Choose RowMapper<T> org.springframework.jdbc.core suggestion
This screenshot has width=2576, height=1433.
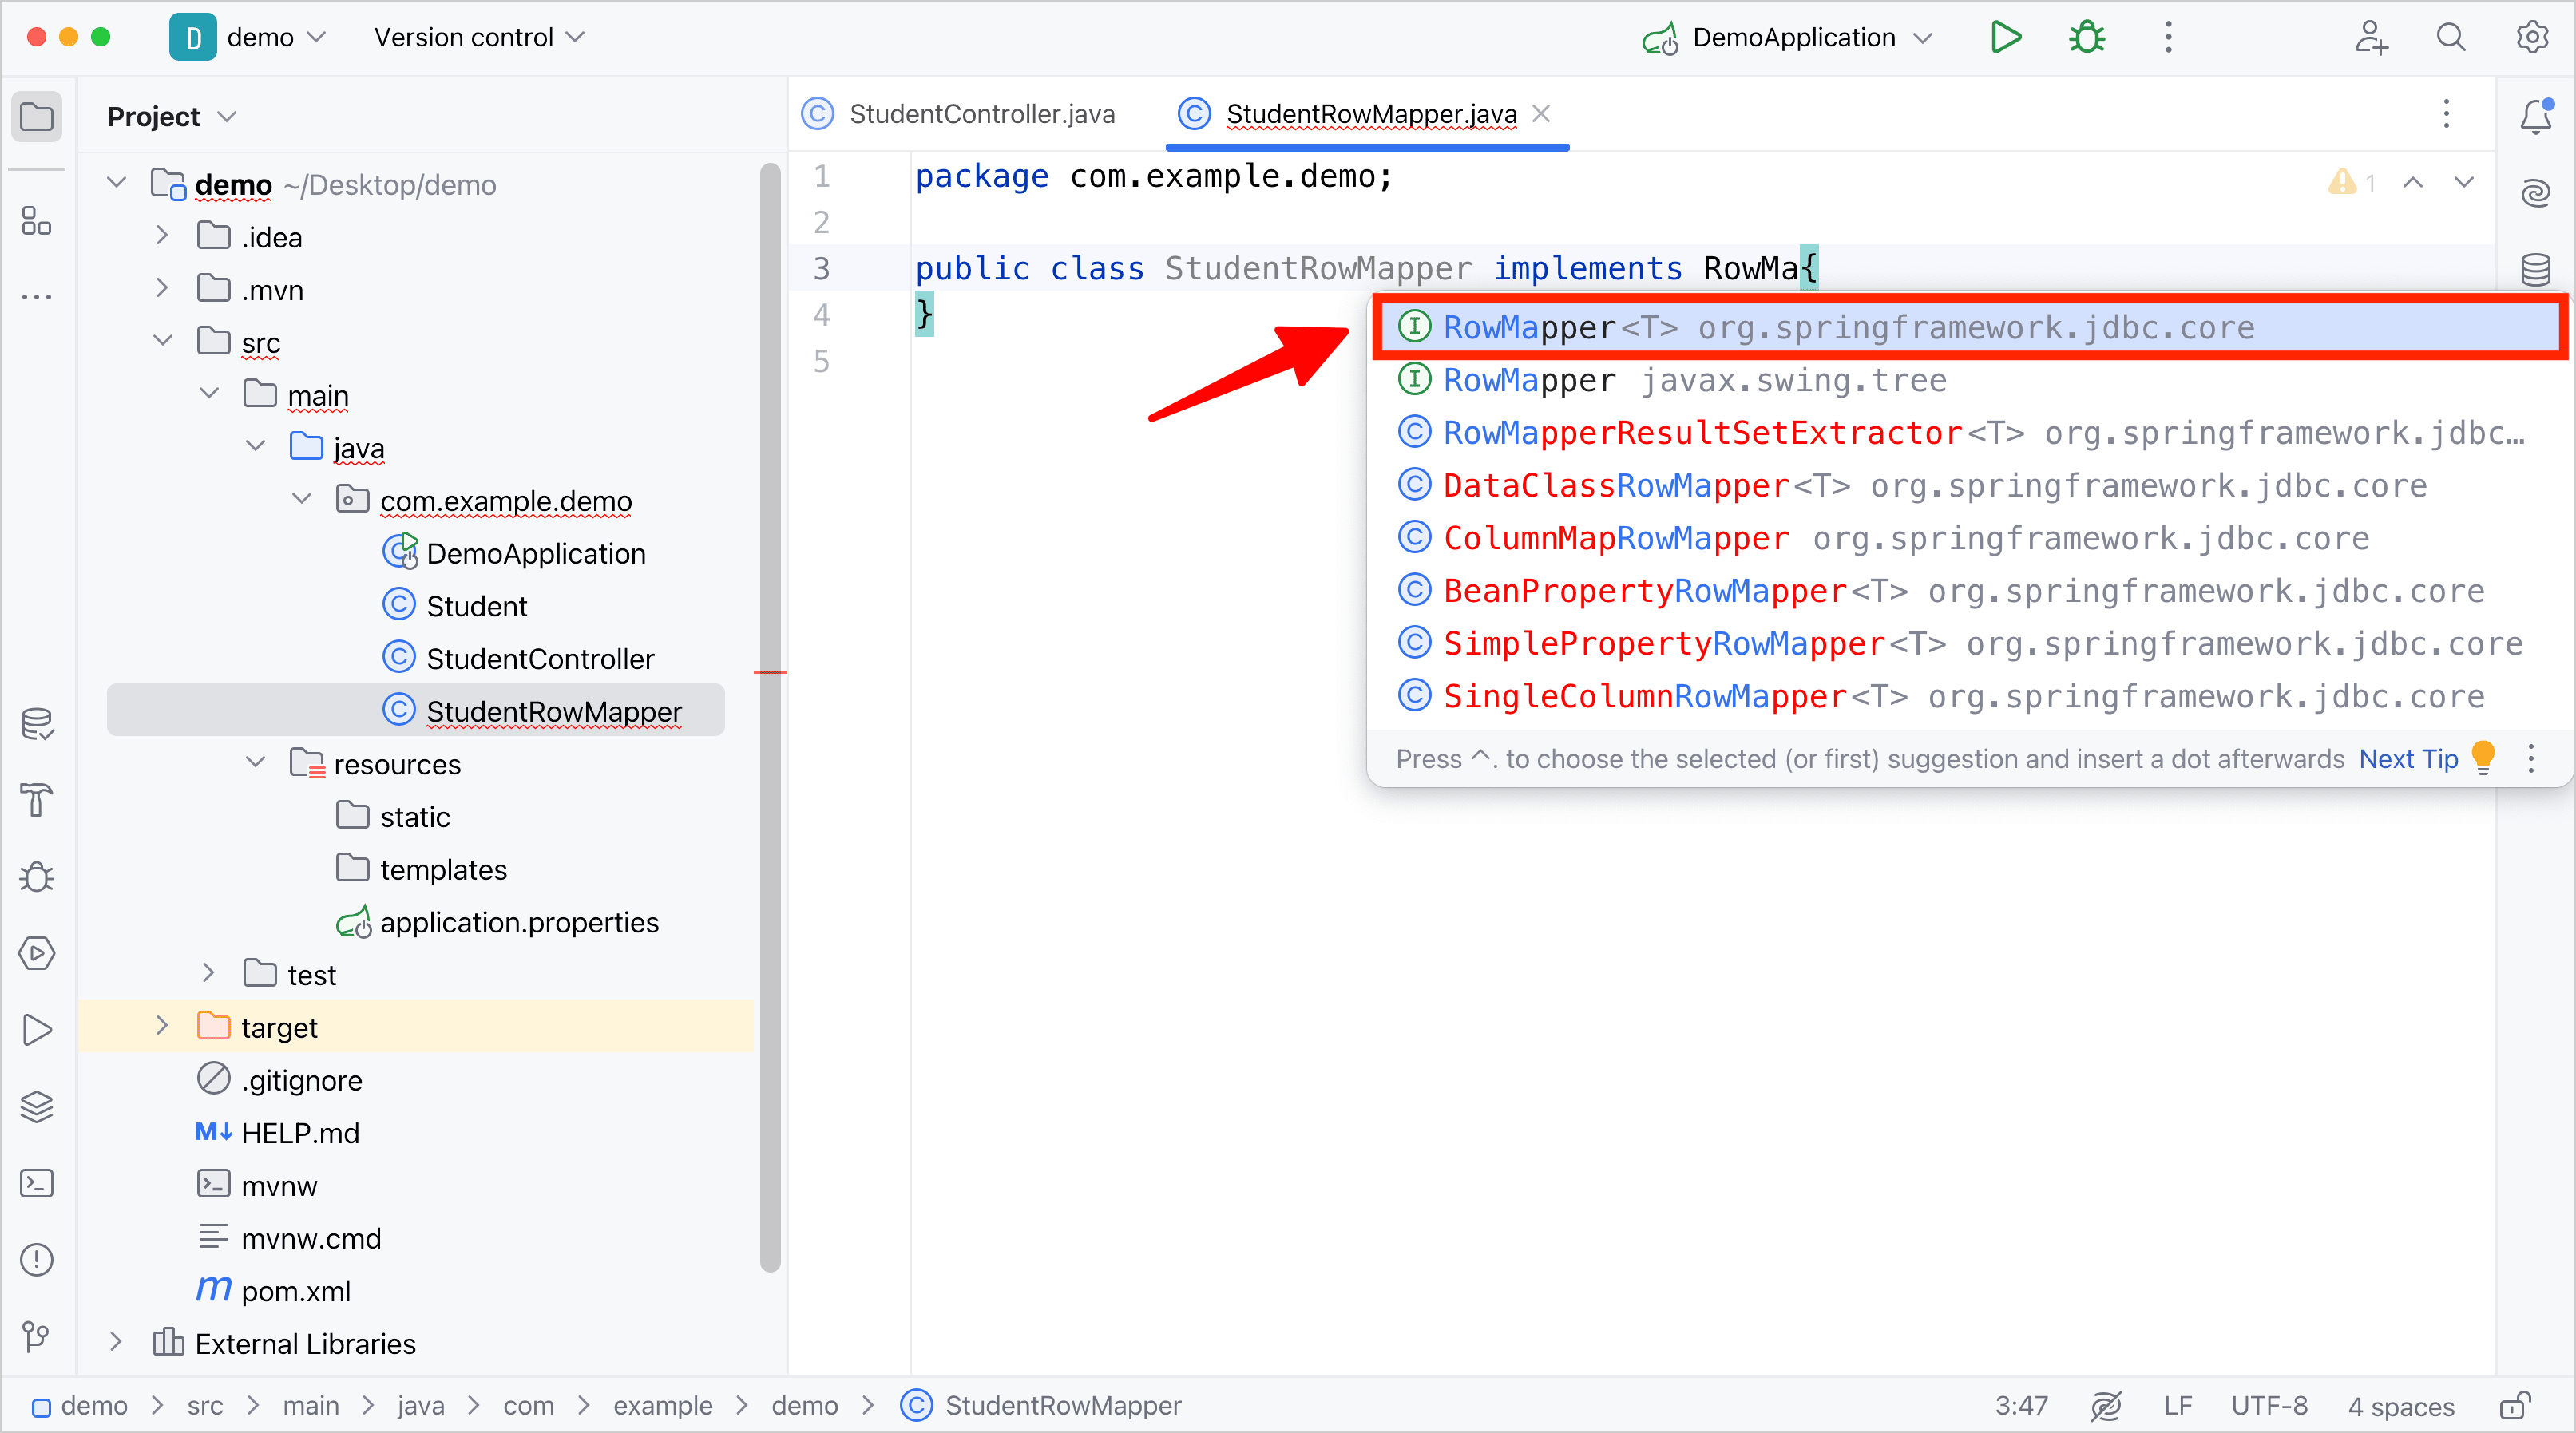1969,327
